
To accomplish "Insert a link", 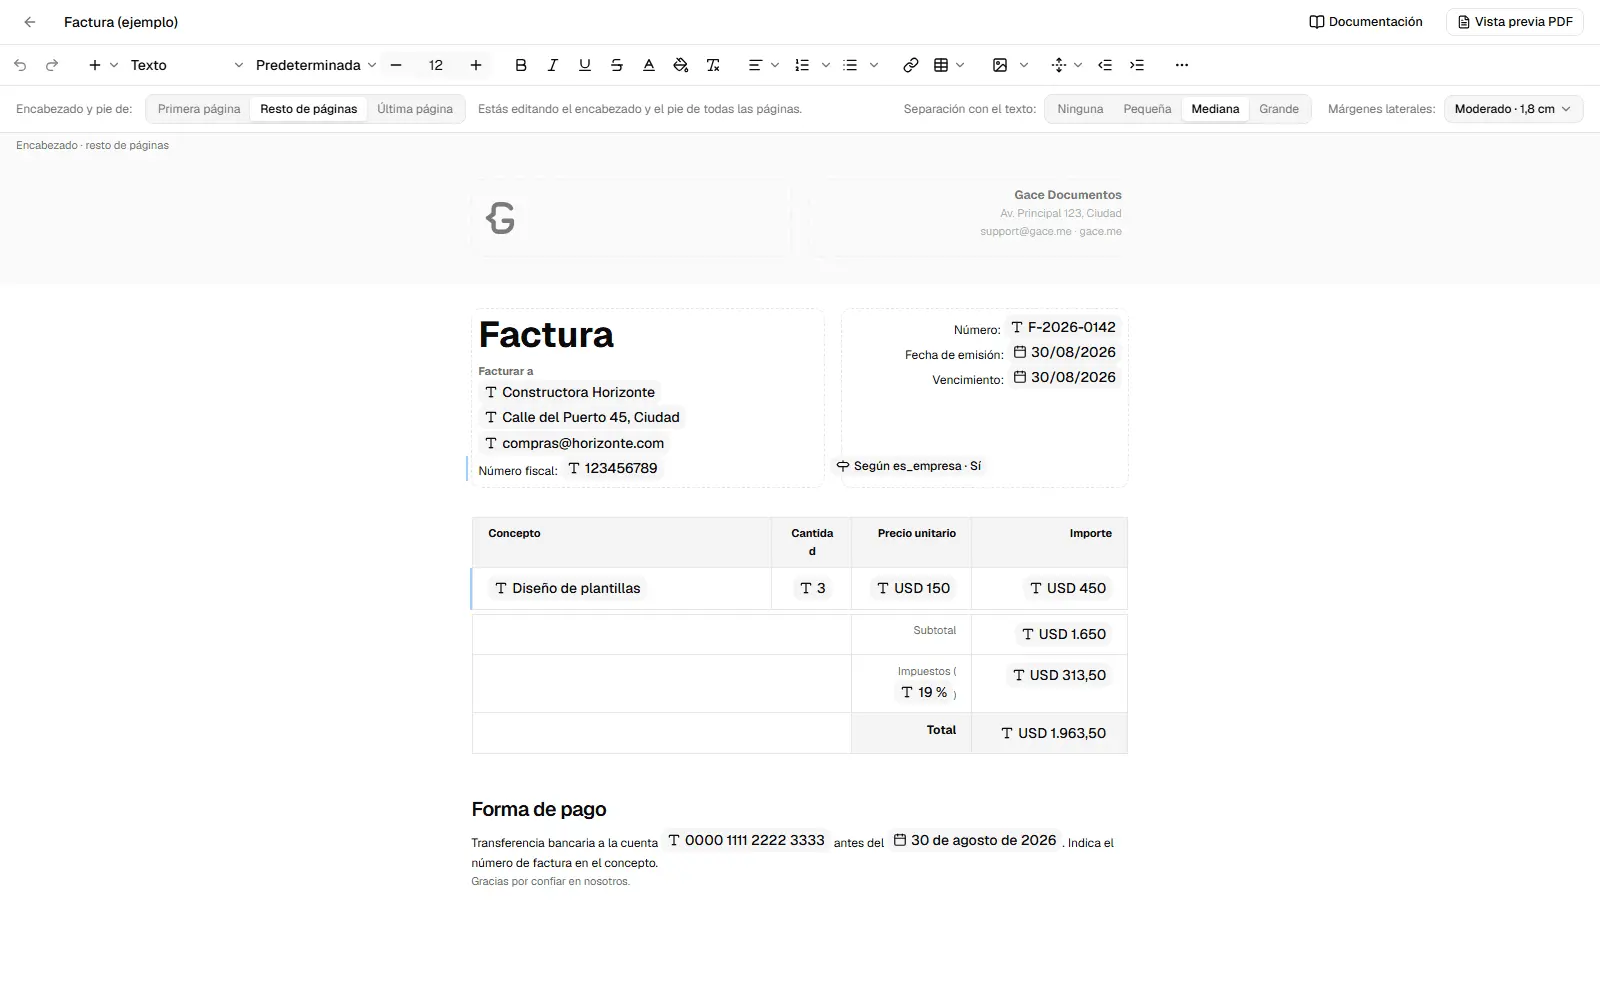I will (x=911, y=65).
